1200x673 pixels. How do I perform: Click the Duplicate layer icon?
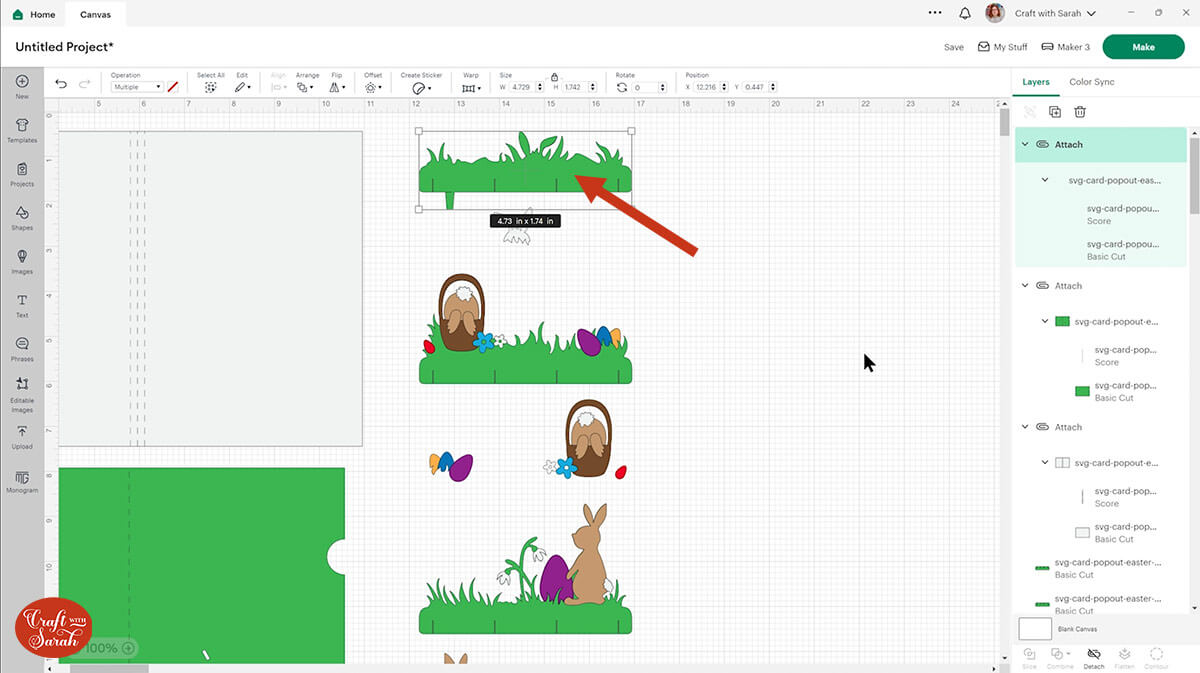pos(1055,113)
